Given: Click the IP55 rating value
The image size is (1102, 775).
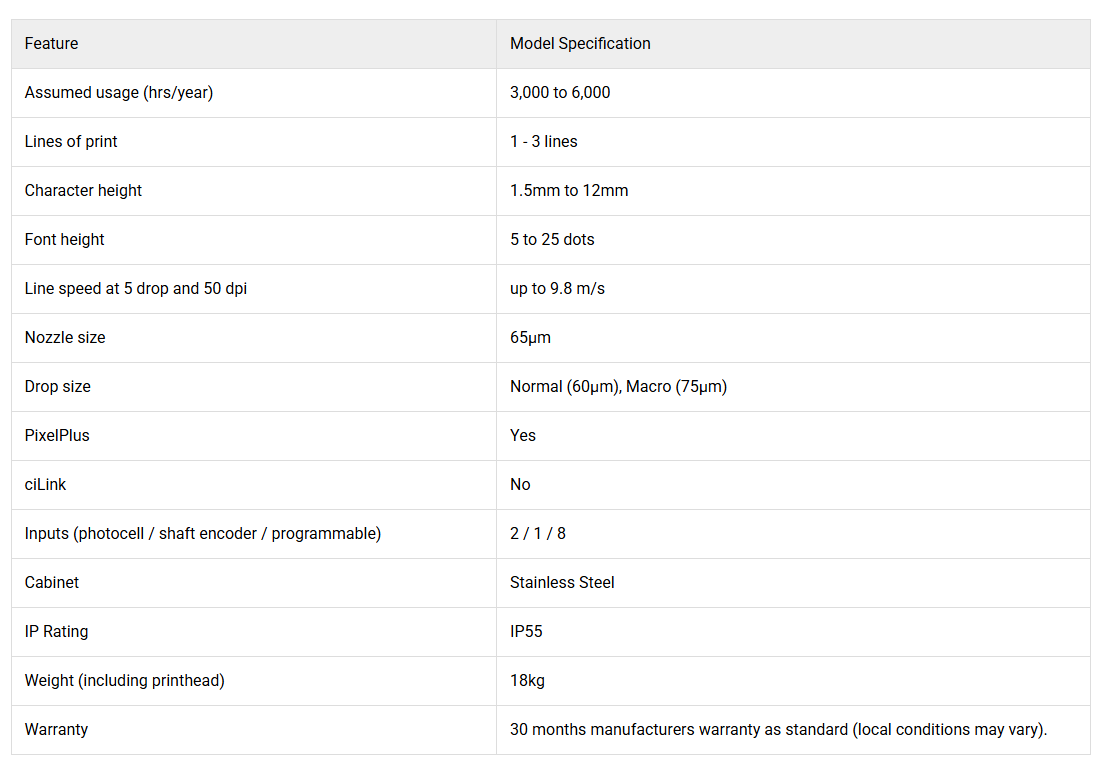Looking at the screenshot, I should click(526, 632).
